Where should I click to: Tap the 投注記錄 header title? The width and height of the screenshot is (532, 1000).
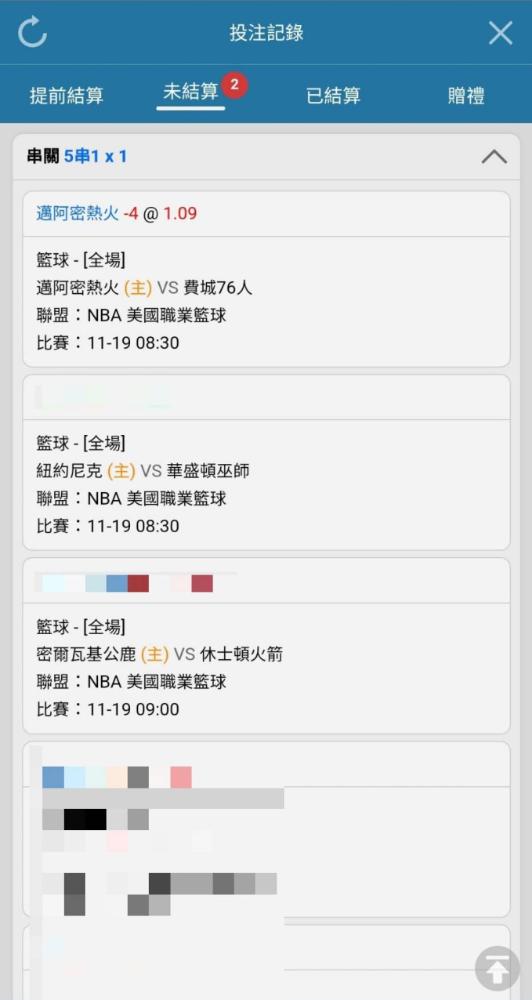click(x=266, y=33)
